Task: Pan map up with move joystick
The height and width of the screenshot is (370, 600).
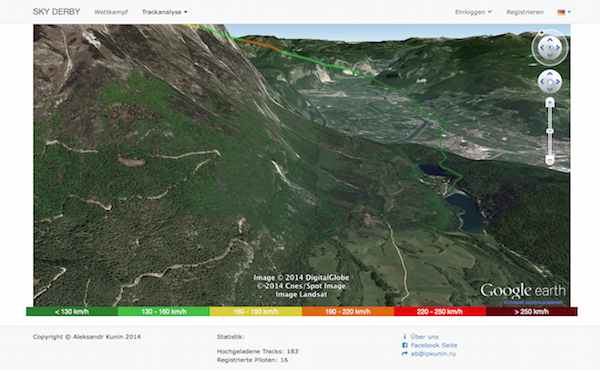Action: click(550, 73)
